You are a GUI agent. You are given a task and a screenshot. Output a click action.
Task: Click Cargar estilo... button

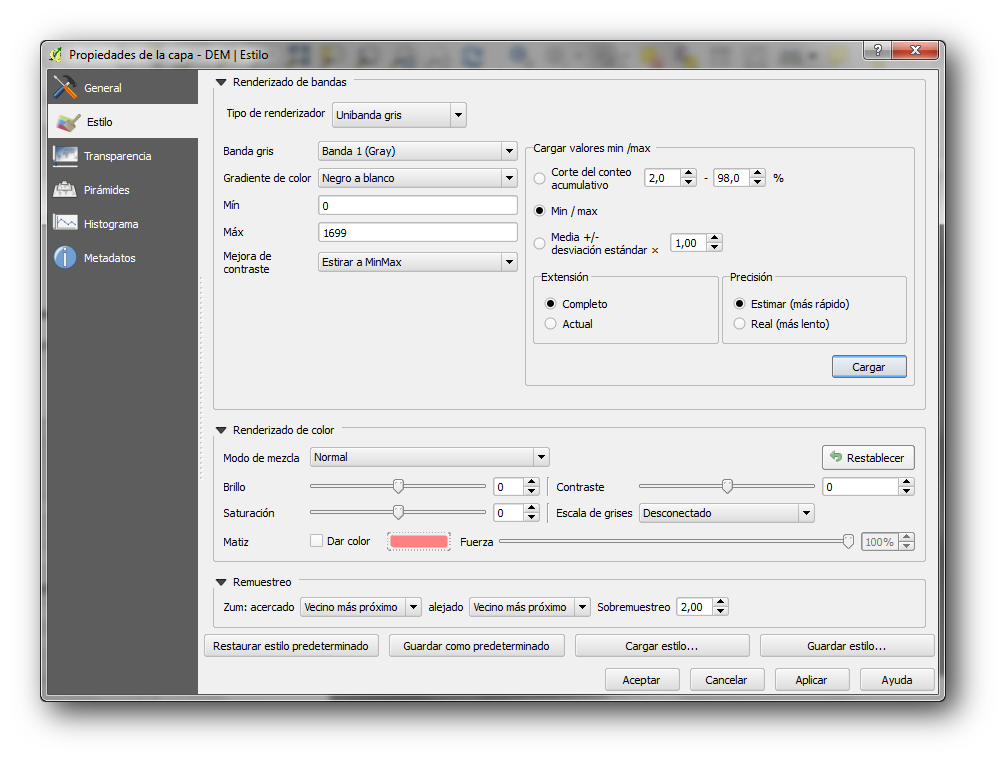[x=662, y=646]
